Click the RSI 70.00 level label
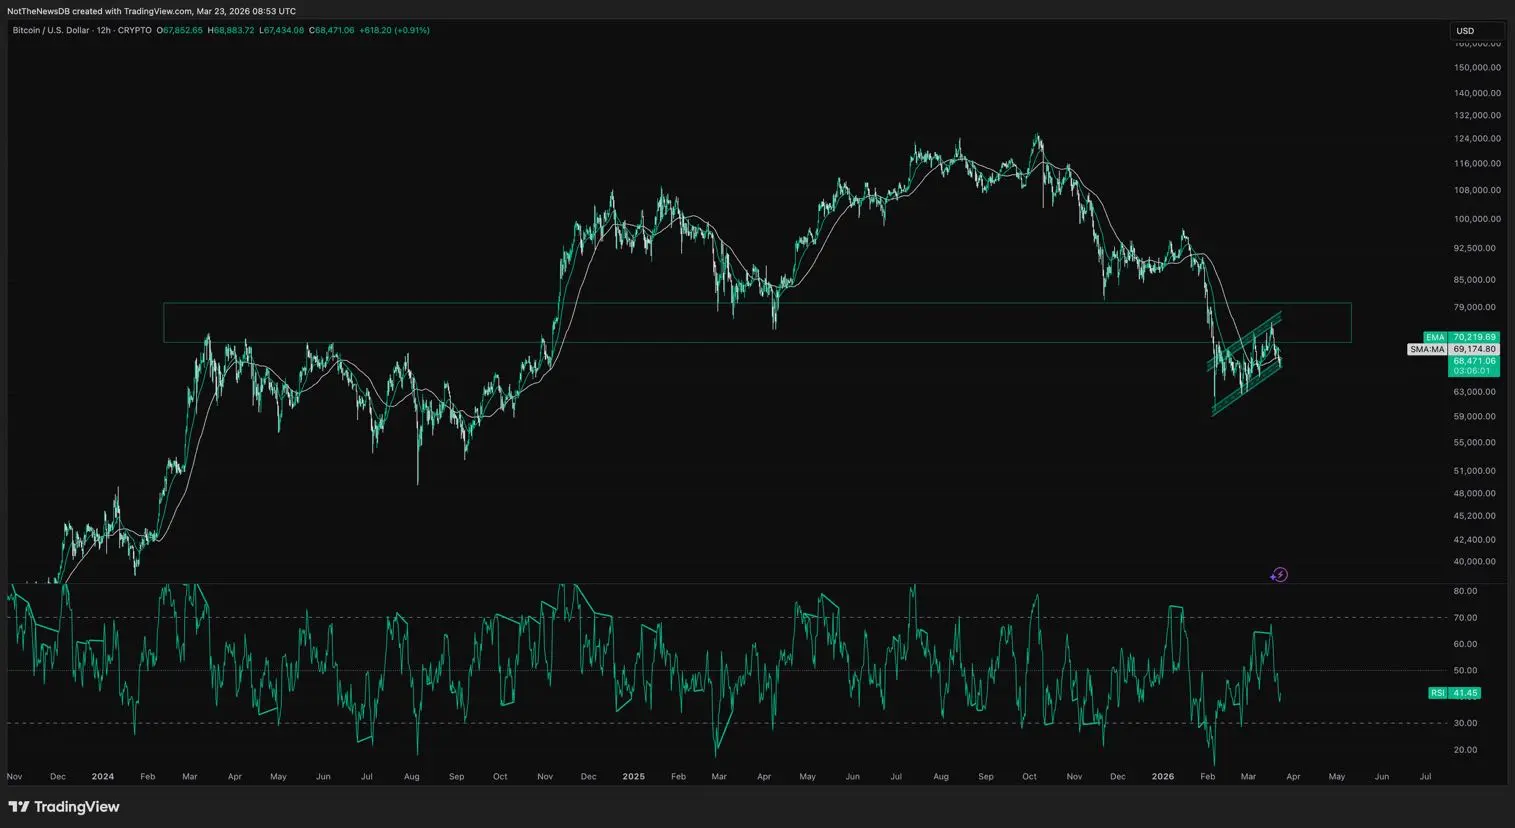 click(x=1465, y=618)
